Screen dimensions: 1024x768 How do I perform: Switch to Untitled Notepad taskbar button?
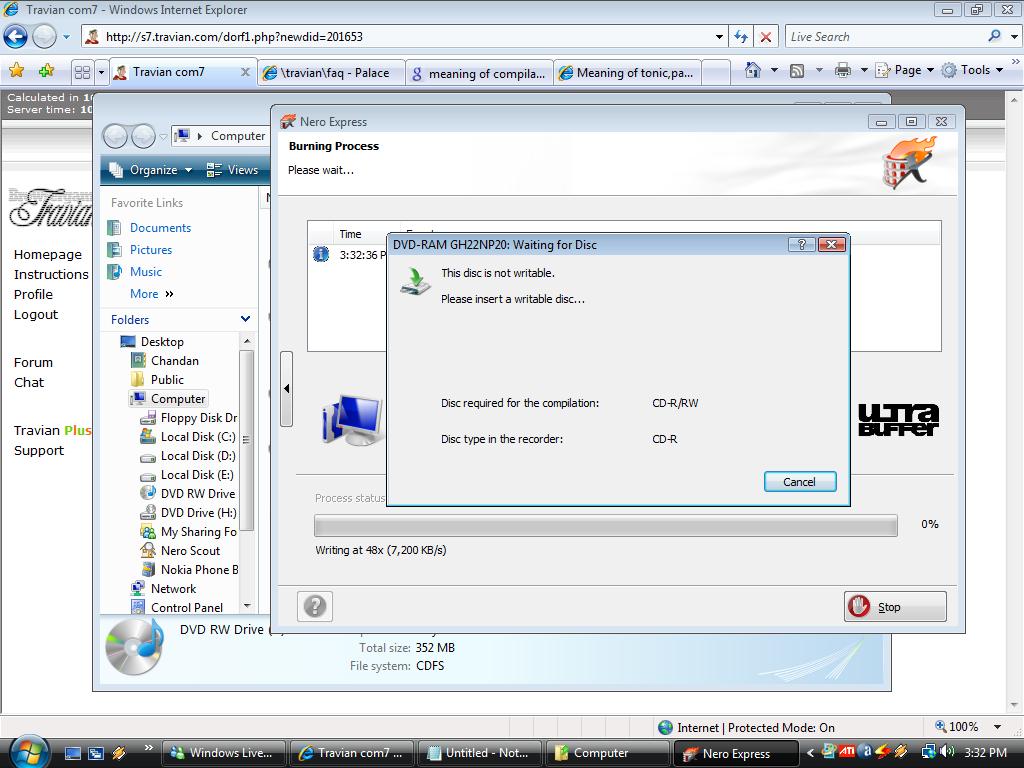480,753
